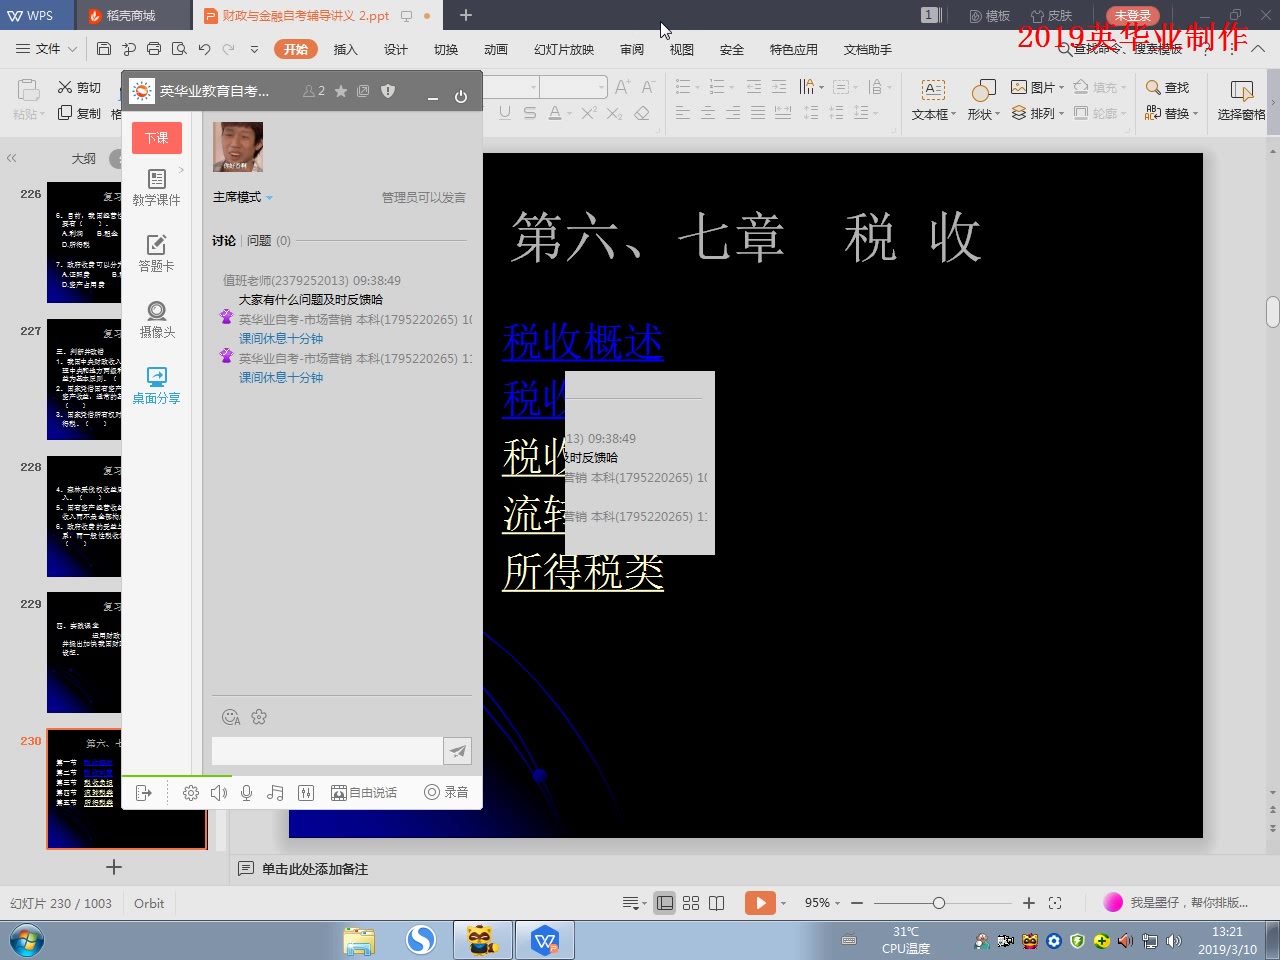Send chat message with paper plane button

point(457,751)
